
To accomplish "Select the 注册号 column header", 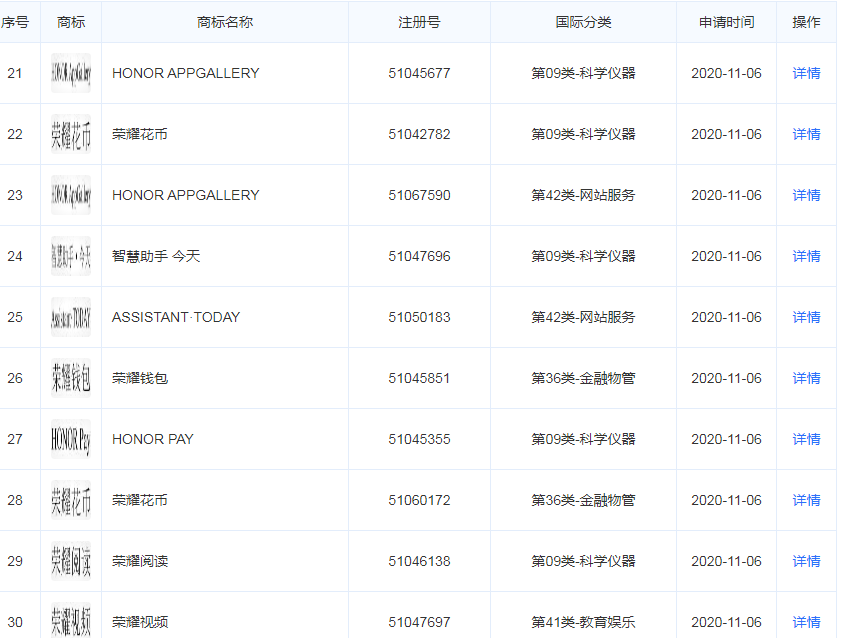I will [419, 22].
